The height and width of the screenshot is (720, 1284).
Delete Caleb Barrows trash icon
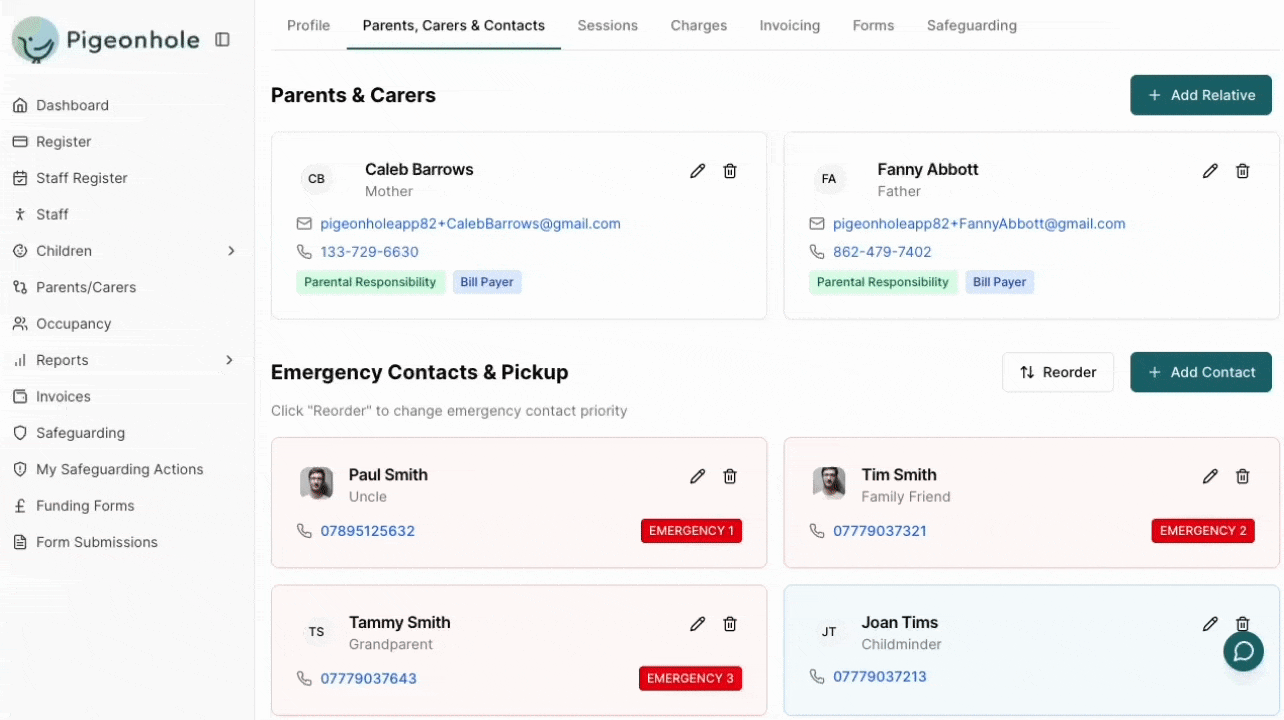730,171
